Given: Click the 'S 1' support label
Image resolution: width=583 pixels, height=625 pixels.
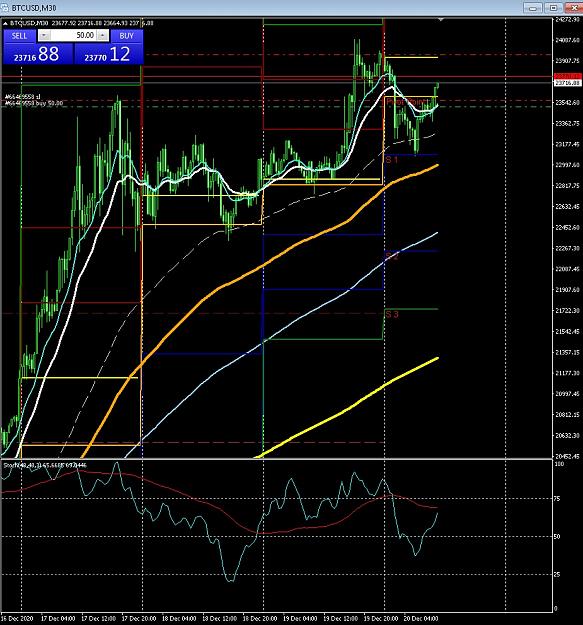Looking at the screenshot, I should [x=392, y=159].
